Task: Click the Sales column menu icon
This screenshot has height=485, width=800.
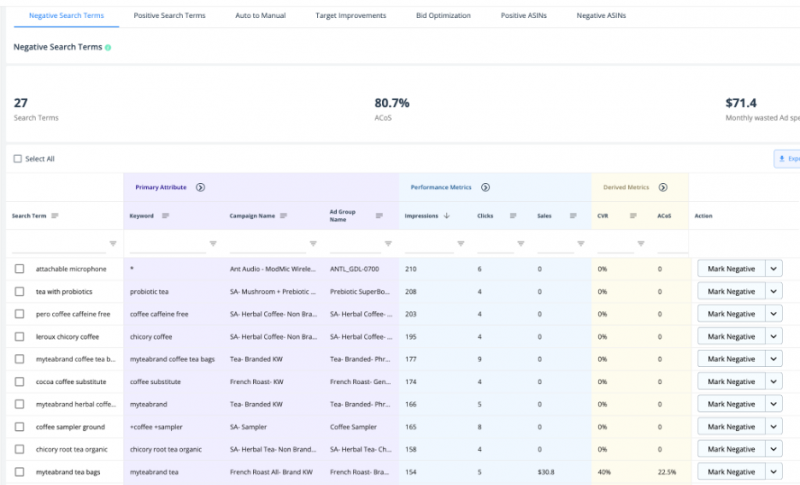Action: (x=573, y=215)
